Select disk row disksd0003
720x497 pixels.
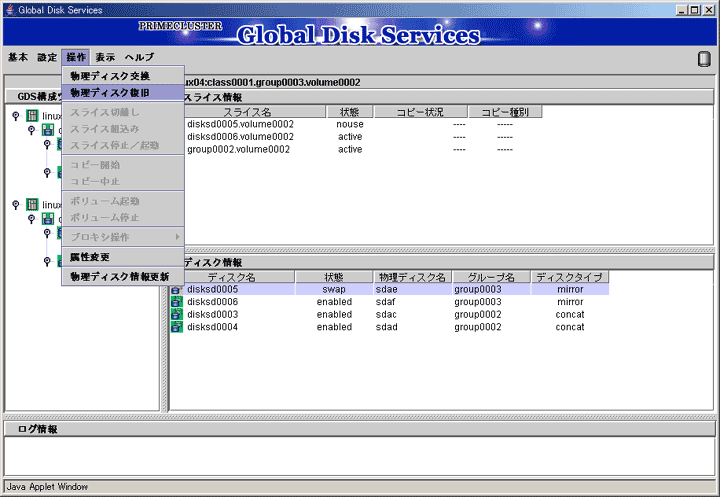click(389, 314)
